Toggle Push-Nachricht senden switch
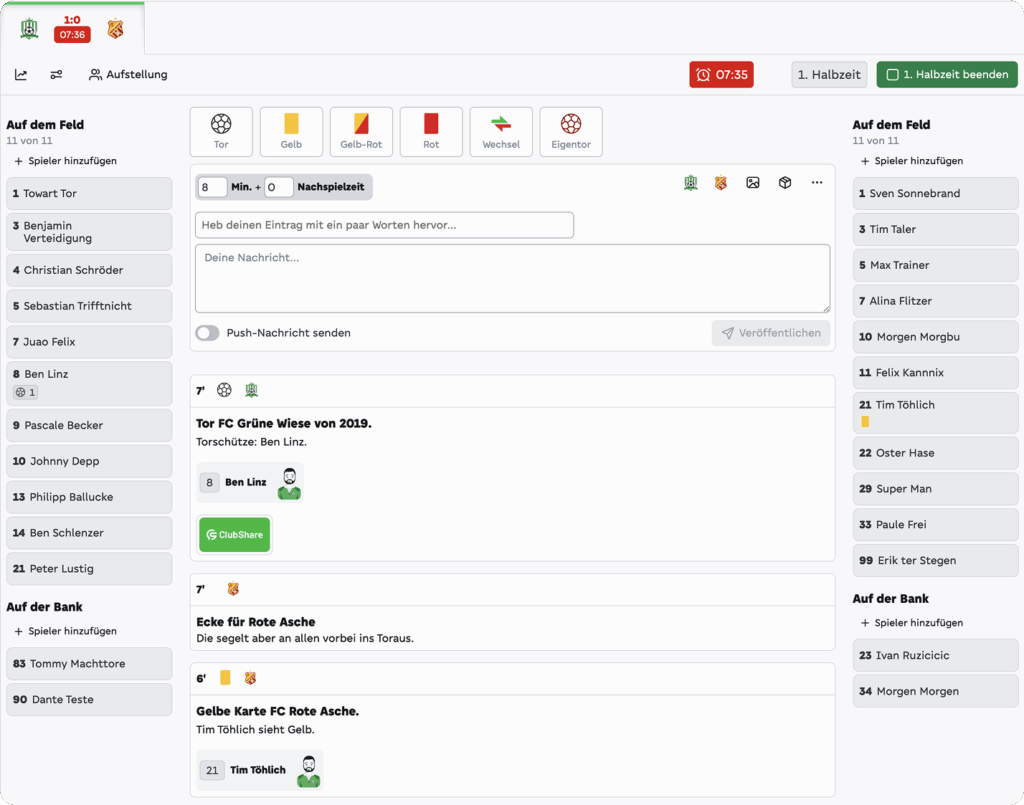This screenshot has height=805, width=1024. click(208, 333)
